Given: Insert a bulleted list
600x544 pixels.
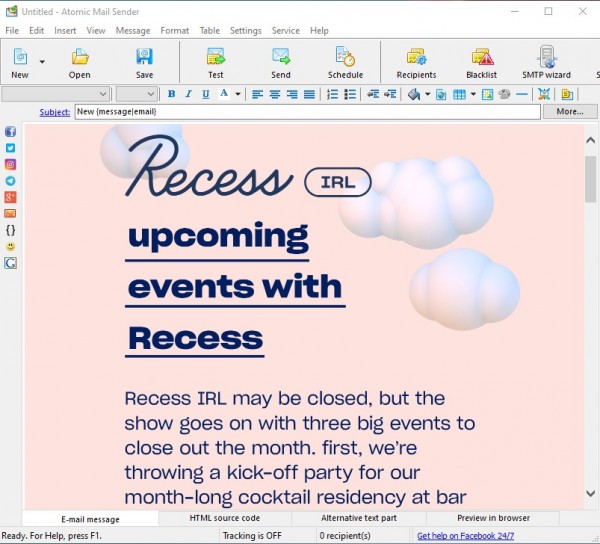Looking at the screenshot, I should coord(350,94).
